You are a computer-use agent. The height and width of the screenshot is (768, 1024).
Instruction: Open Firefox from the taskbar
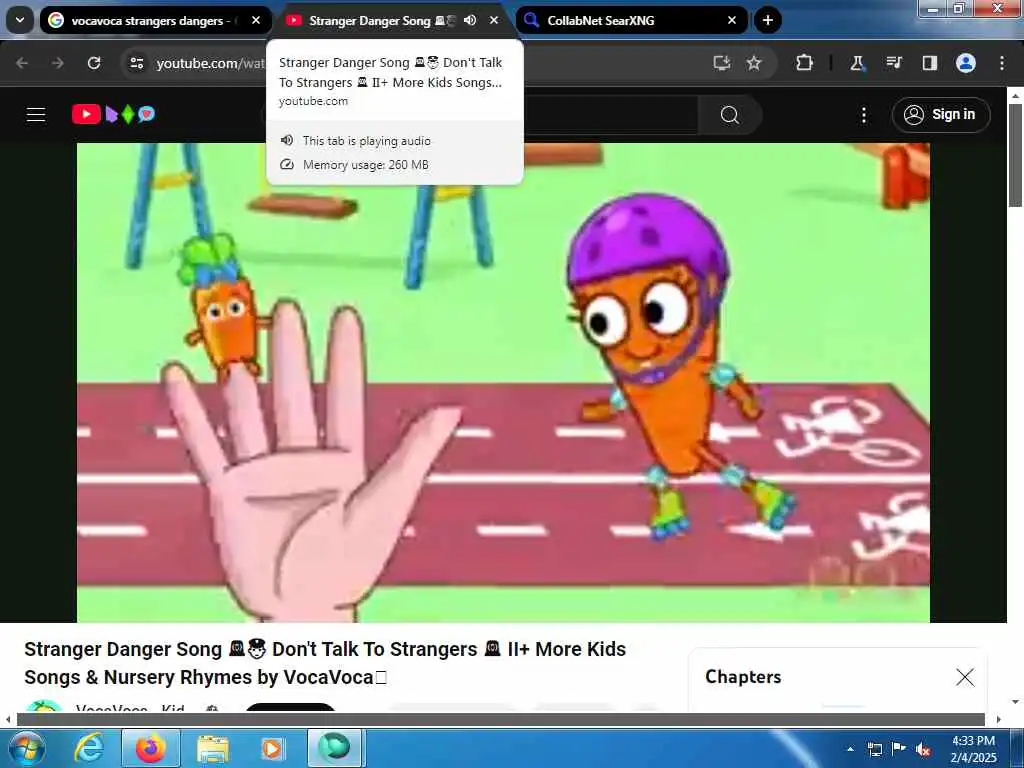coord(150,748)
